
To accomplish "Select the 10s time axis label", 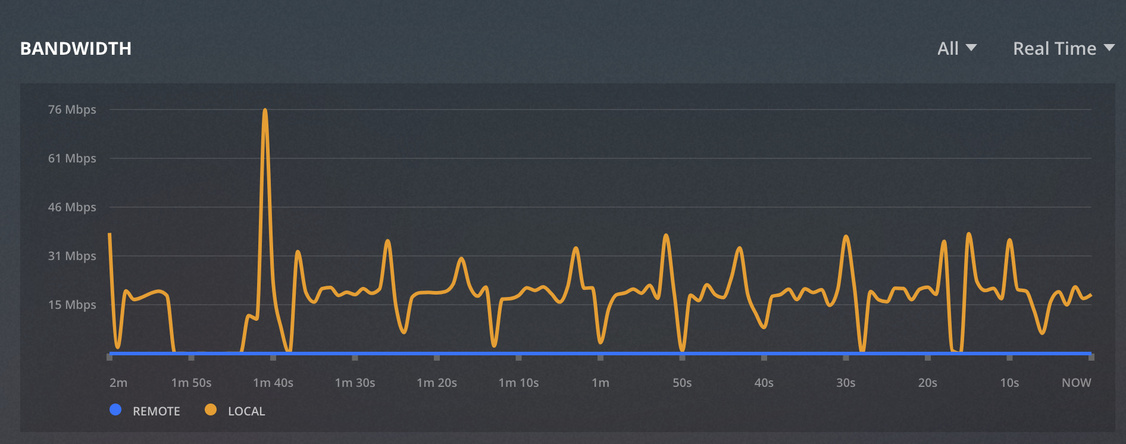I will tap(1010, 383).
